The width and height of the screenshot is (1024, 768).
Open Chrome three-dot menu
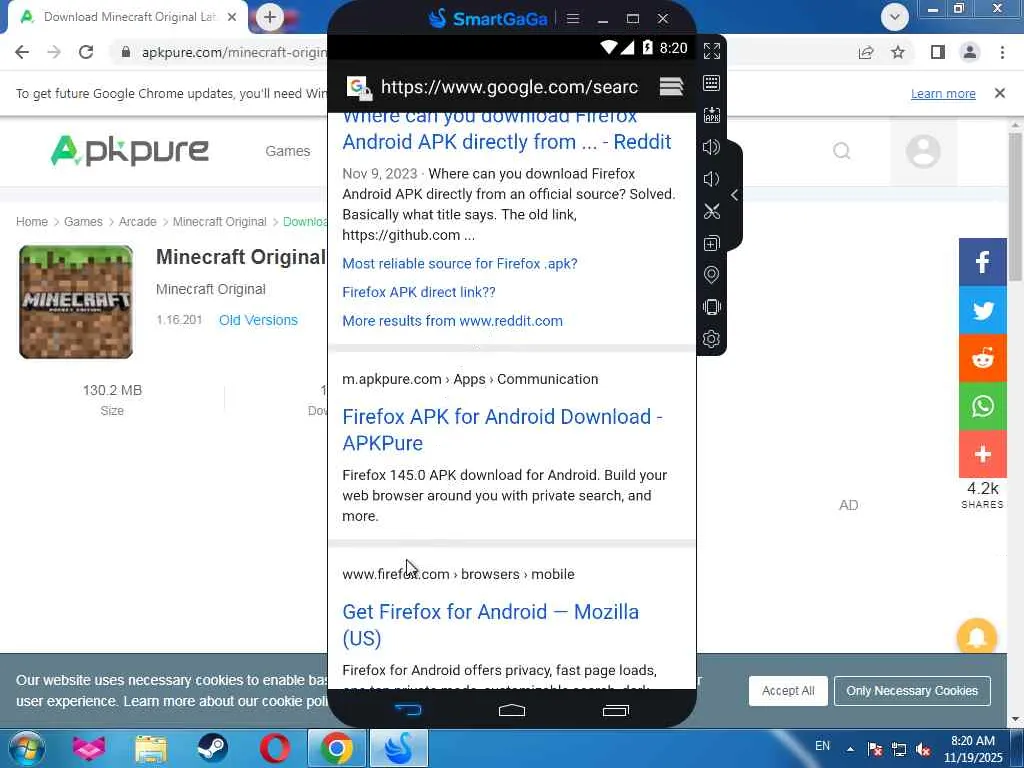click(x=1002, y=52)
